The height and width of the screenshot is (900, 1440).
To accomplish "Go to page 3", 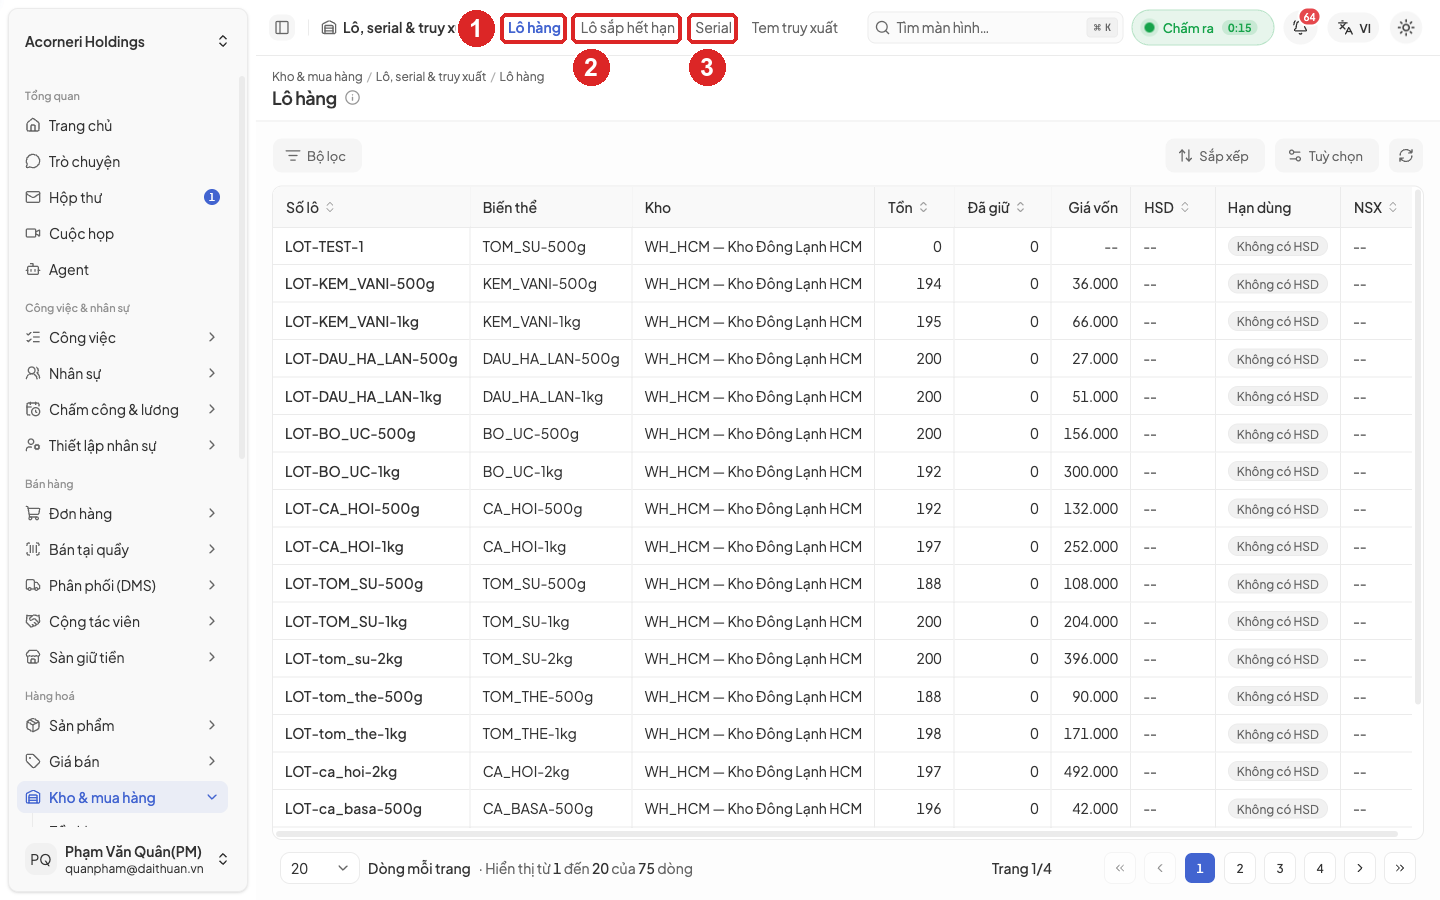I will tap(1280, 868).
